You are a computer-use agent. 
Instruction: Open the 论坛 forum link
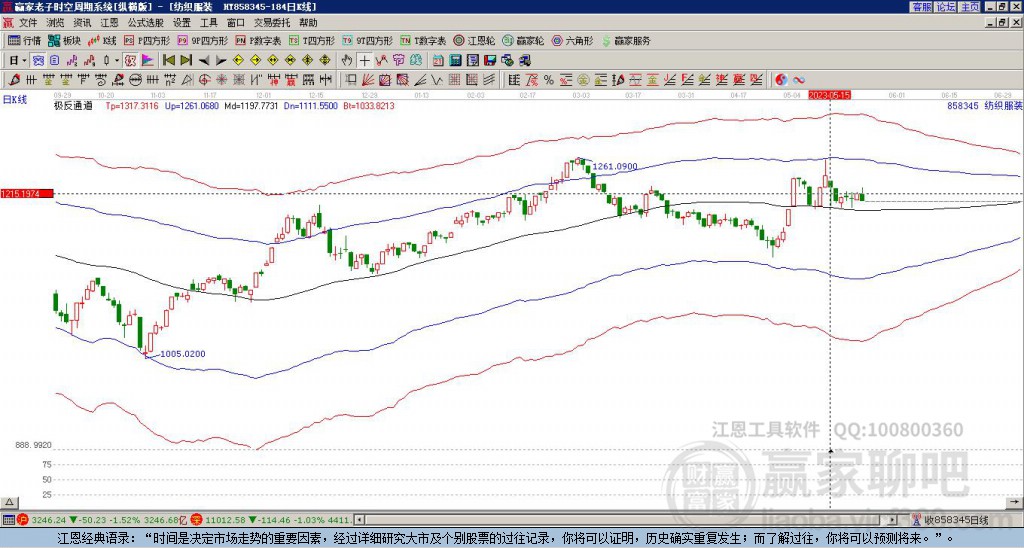pyautogui.click(x=945, y=7)
